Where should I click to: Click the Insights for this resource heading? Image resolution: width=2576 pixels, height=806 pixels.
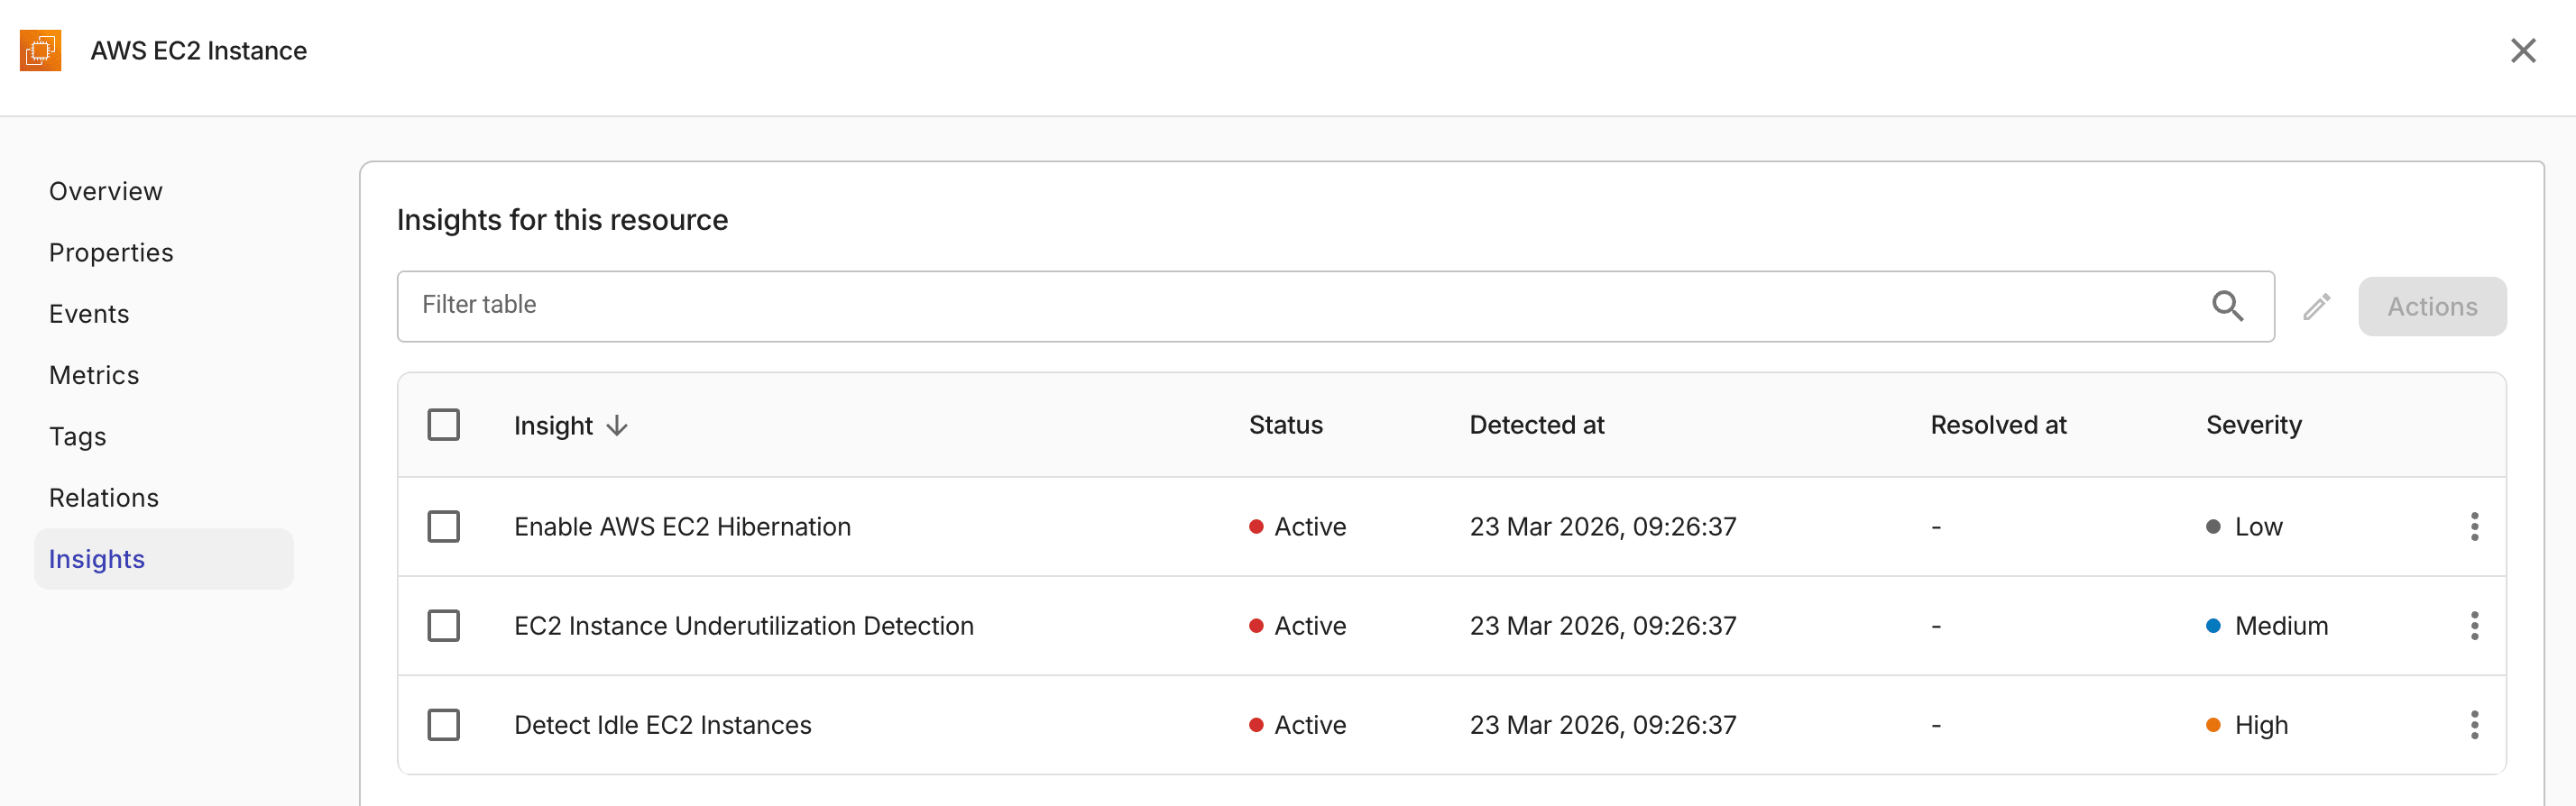(x=562, y=220)
